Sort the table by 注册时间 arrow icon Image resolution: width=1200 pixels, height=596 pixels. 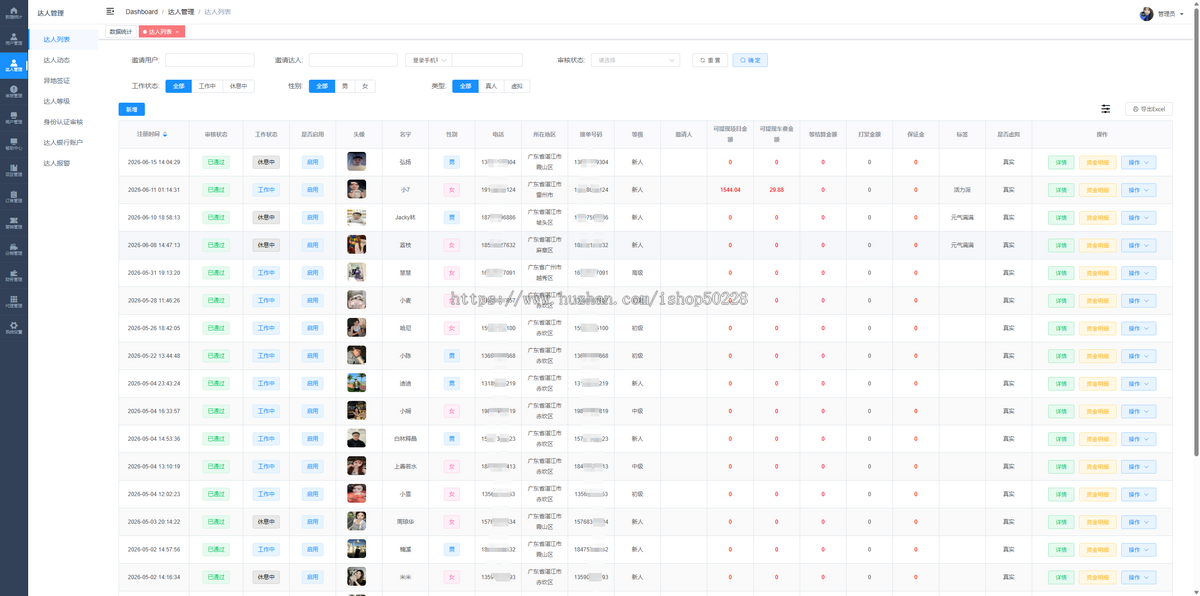click(166, 134)
